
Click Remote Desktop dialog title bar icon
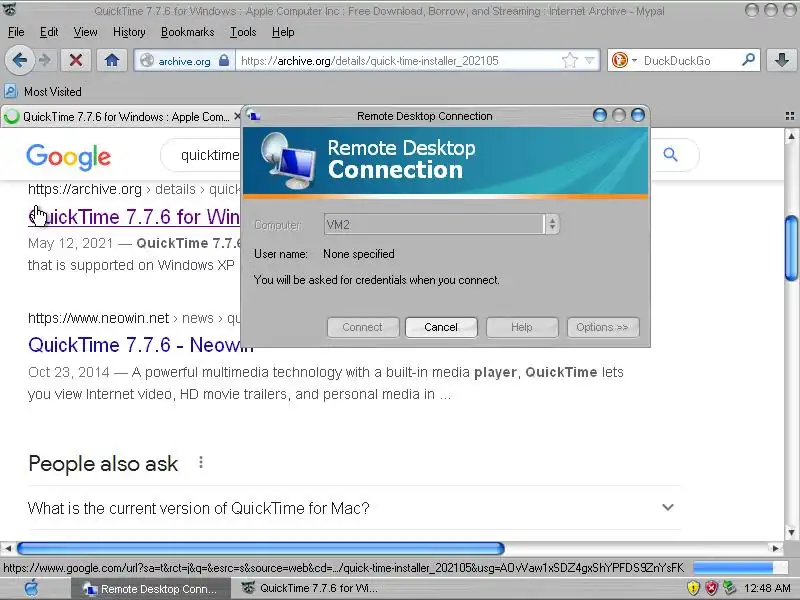click(x=254, y=116)
